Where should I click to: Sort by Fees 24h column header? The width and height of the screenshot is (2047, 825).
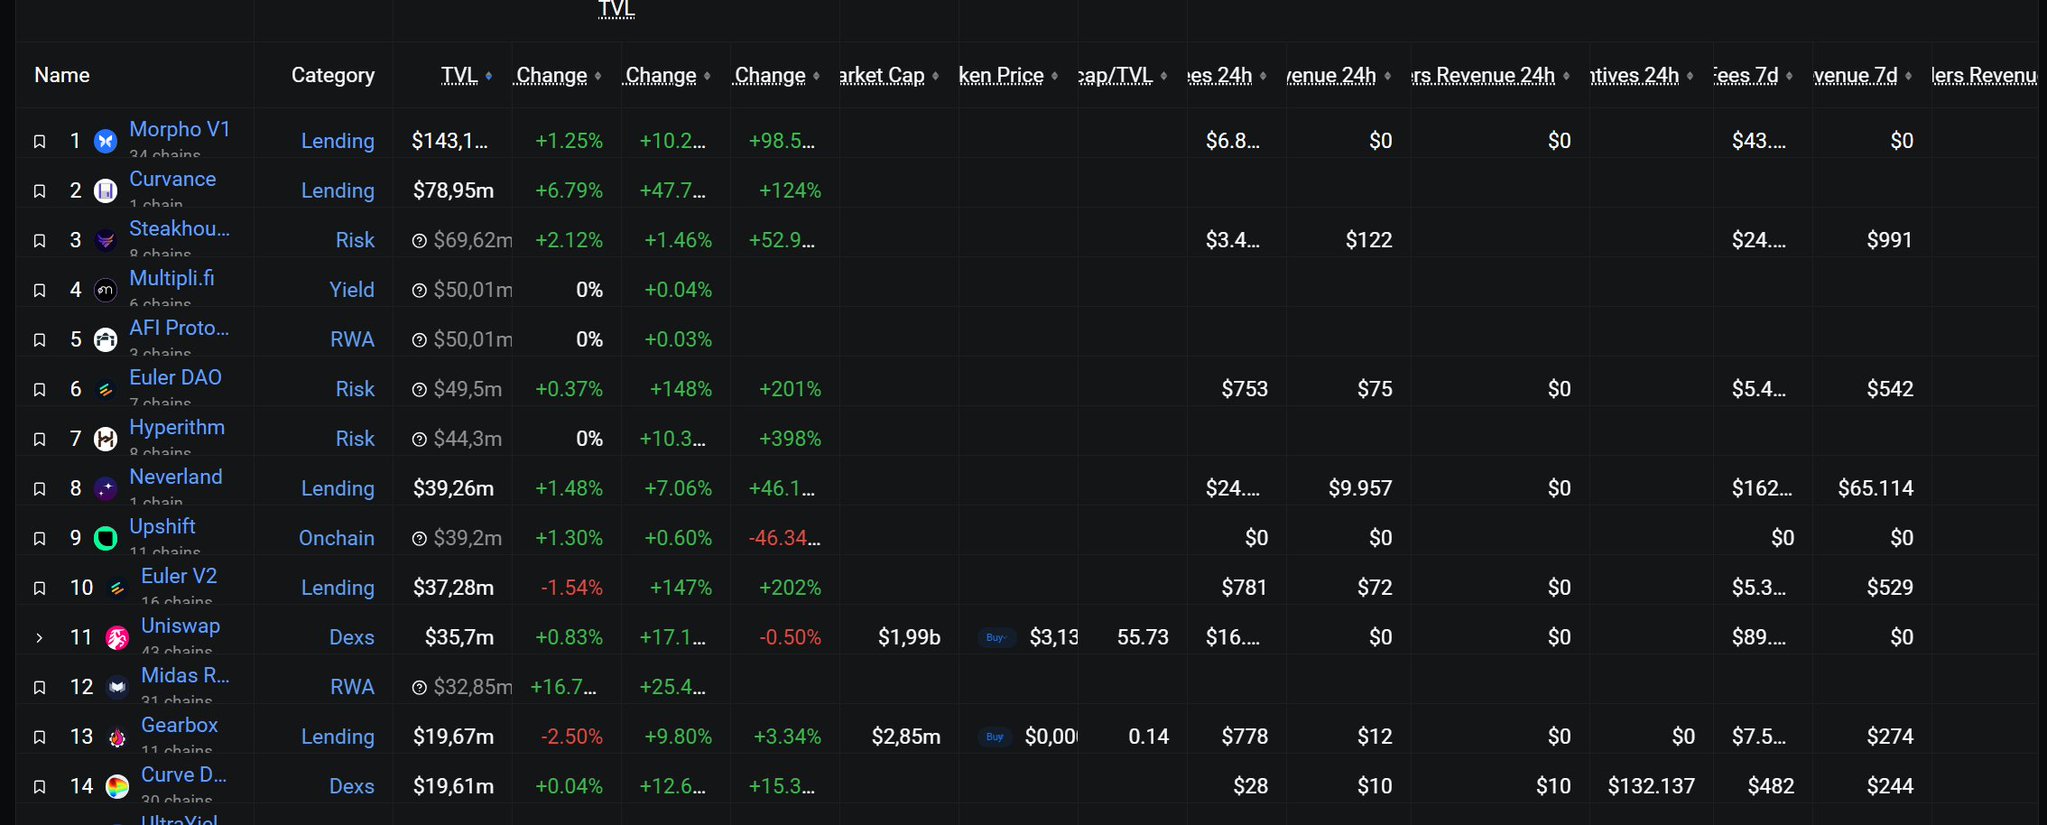pos(1220,75)
